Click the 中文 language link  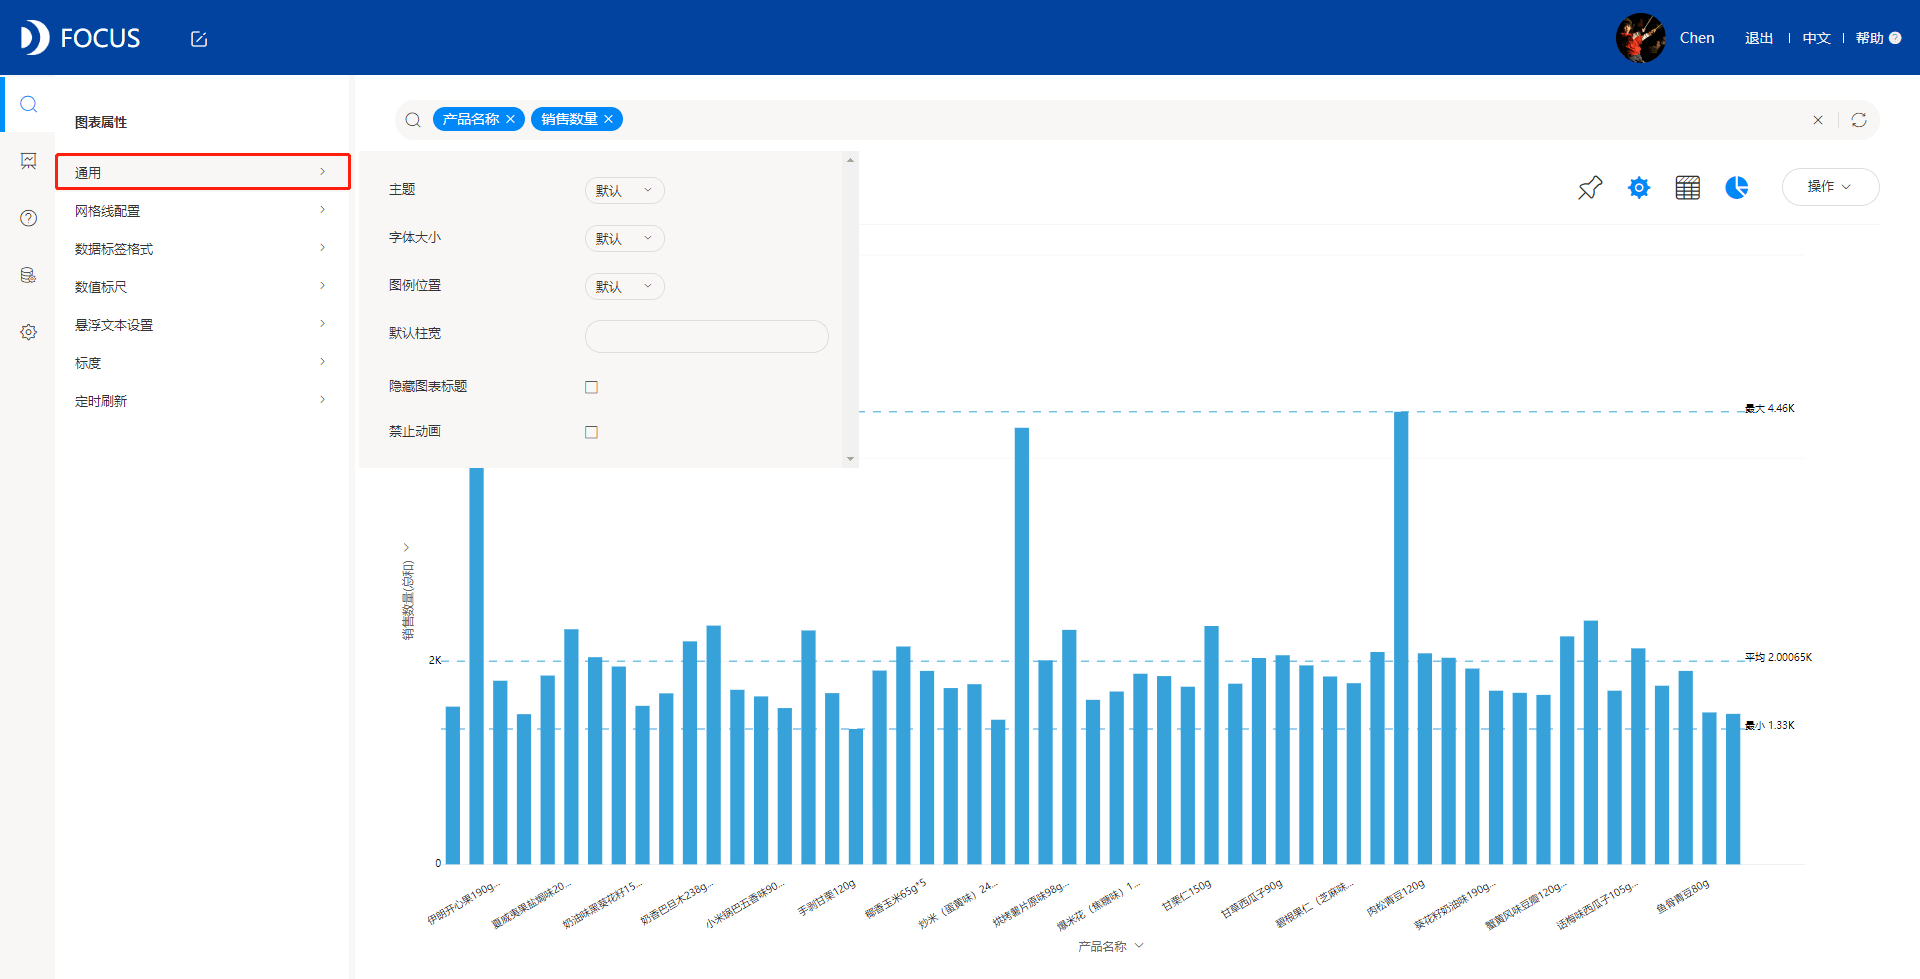click(1816, 38)
